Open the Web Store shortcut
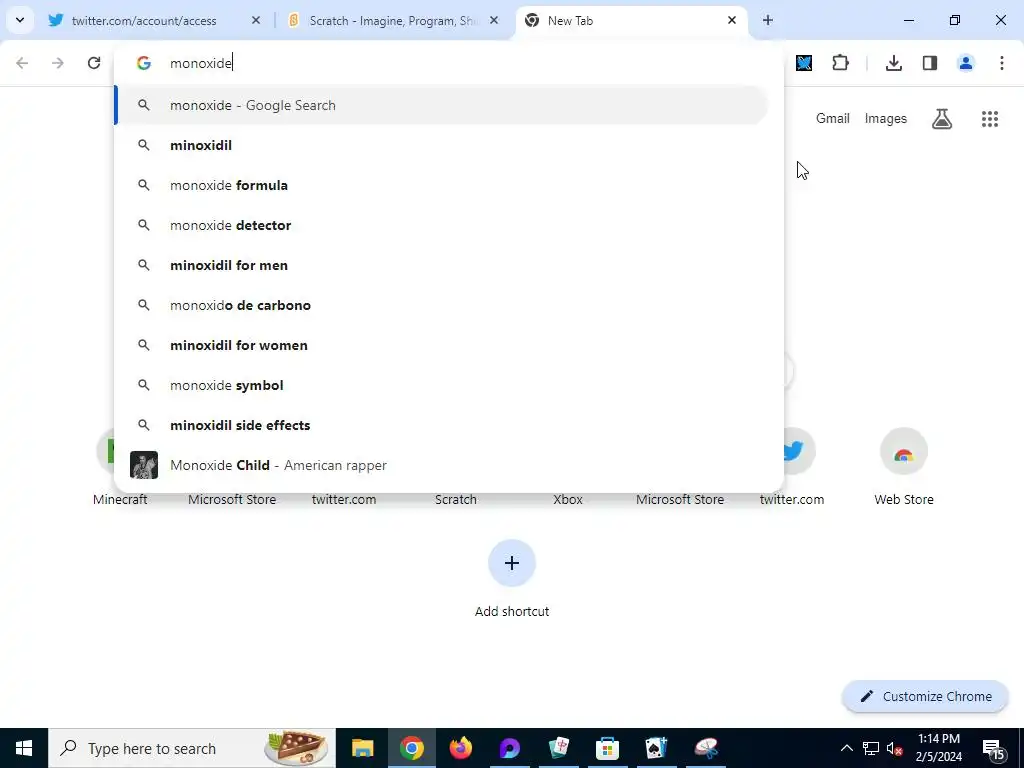 click(x=904, y=466)
